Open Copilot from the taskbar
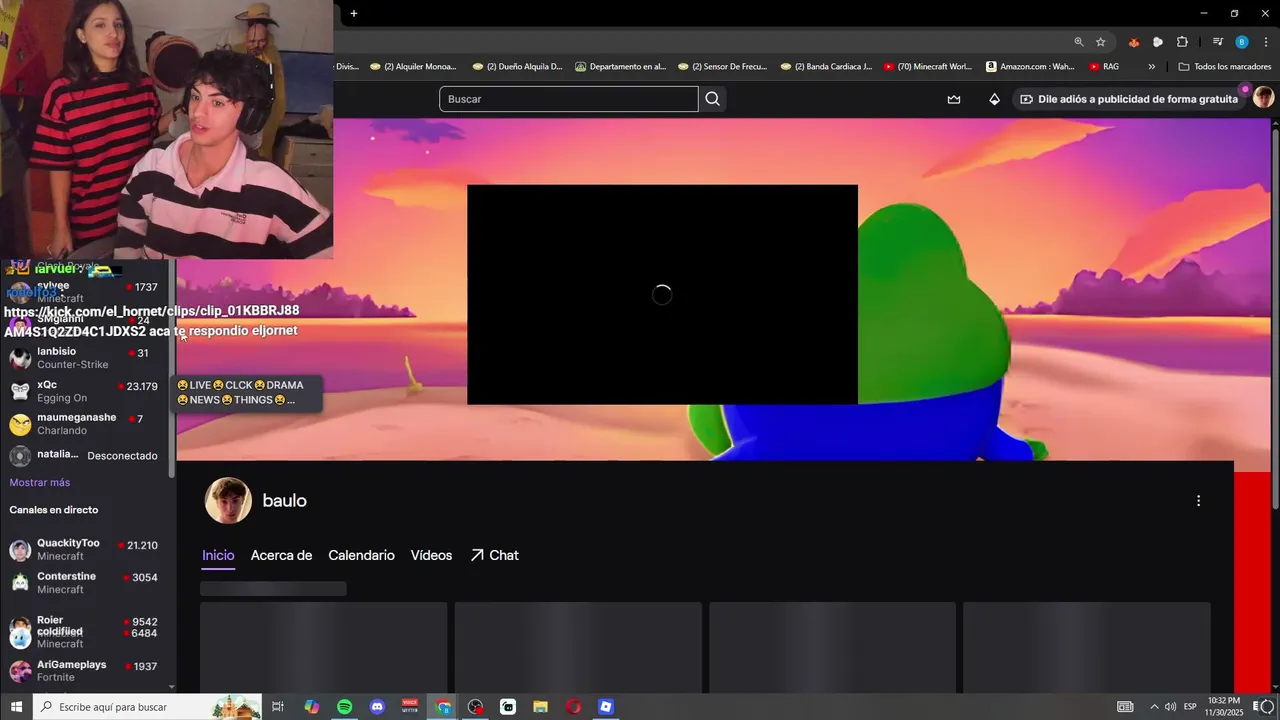Screen dimensions: 1280x720 point(312,707)
